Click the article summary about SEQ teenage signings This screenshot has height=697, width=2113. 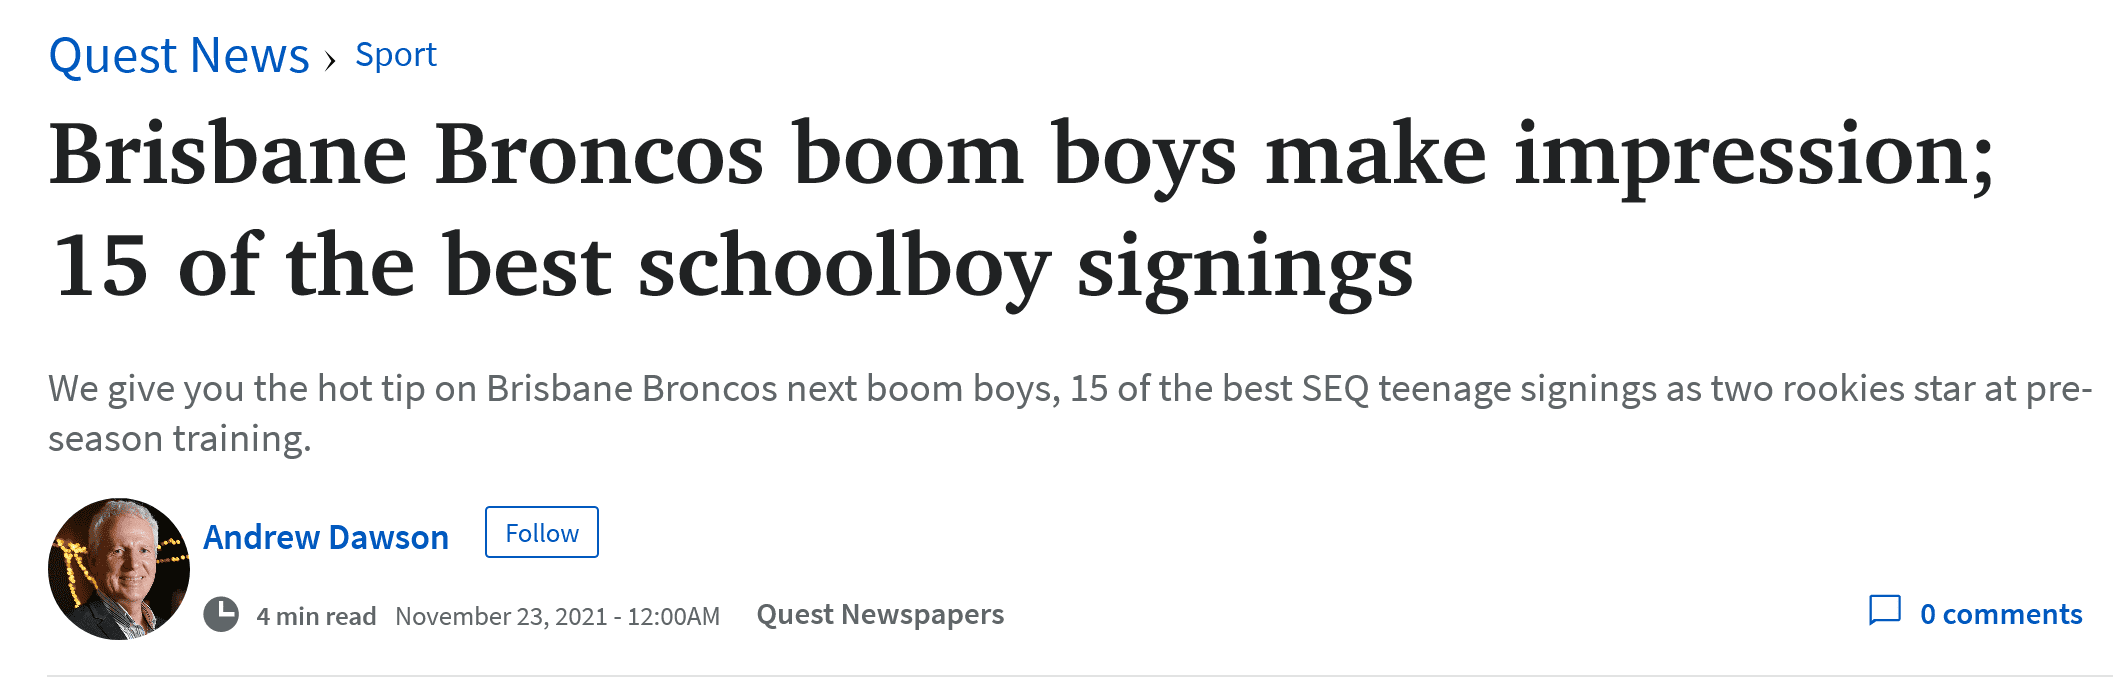(1070, 413)
